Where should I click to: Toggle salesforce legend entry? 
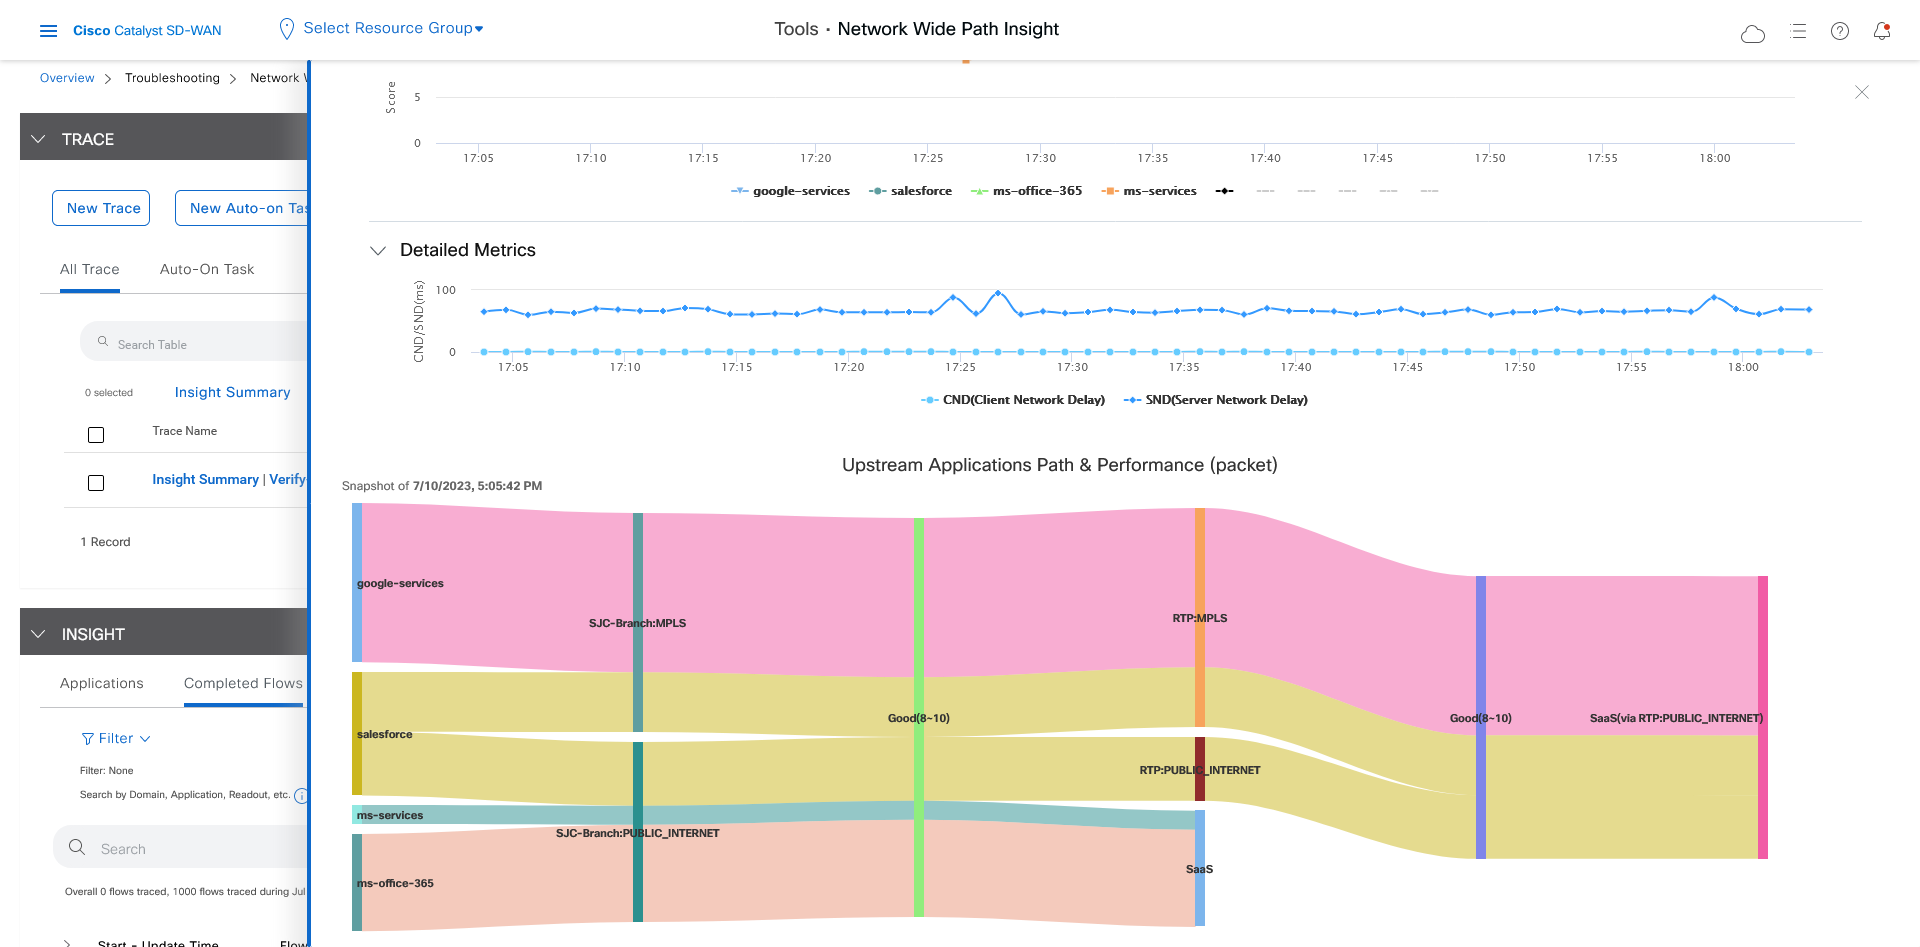[x=910, y=191]
